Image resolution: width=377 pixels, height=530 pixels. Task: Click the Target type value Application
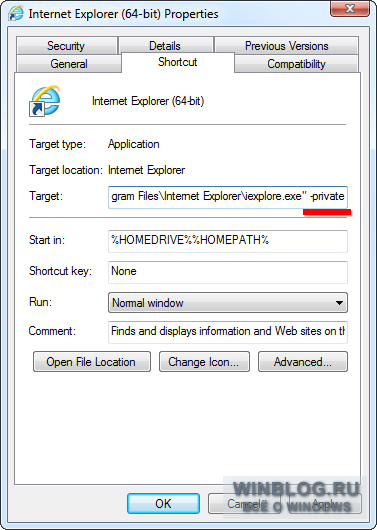tap(134, 144)
